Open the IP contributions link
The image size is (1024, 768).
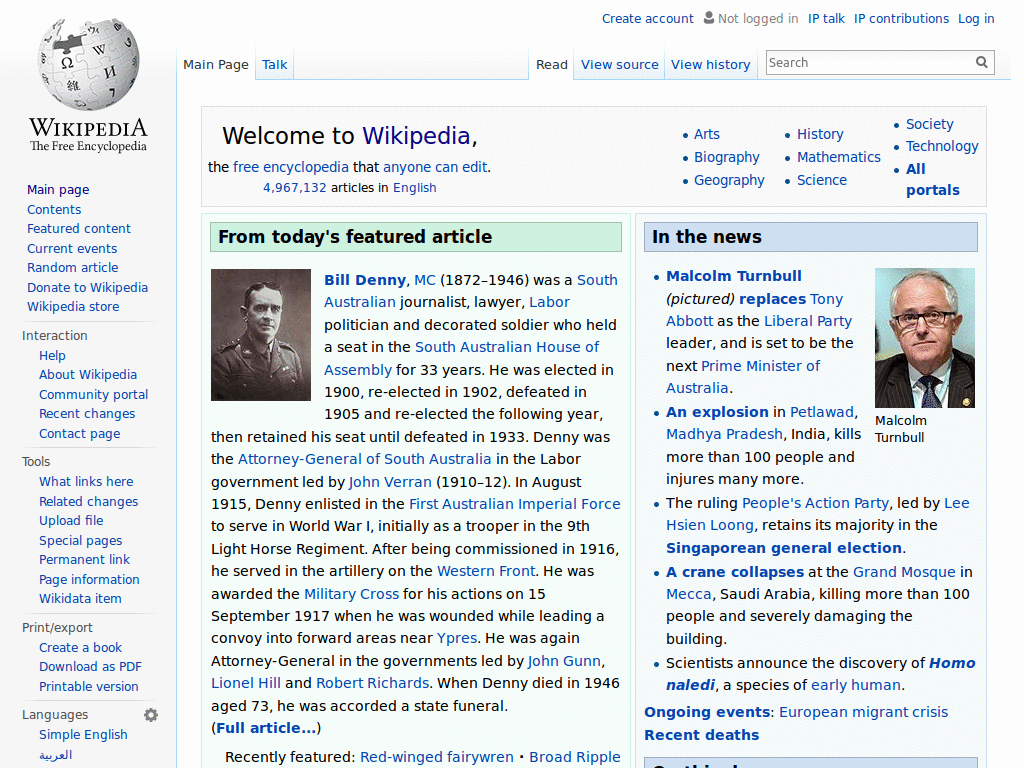tap(901, 18)
